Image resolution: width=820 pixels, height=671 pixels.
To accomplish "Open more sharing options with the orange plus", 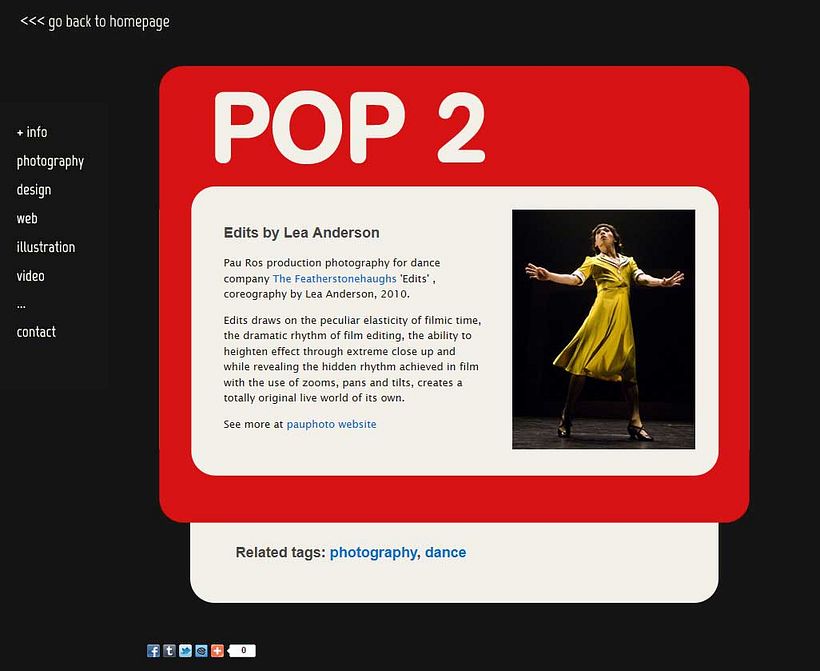I will pos(217,651).
